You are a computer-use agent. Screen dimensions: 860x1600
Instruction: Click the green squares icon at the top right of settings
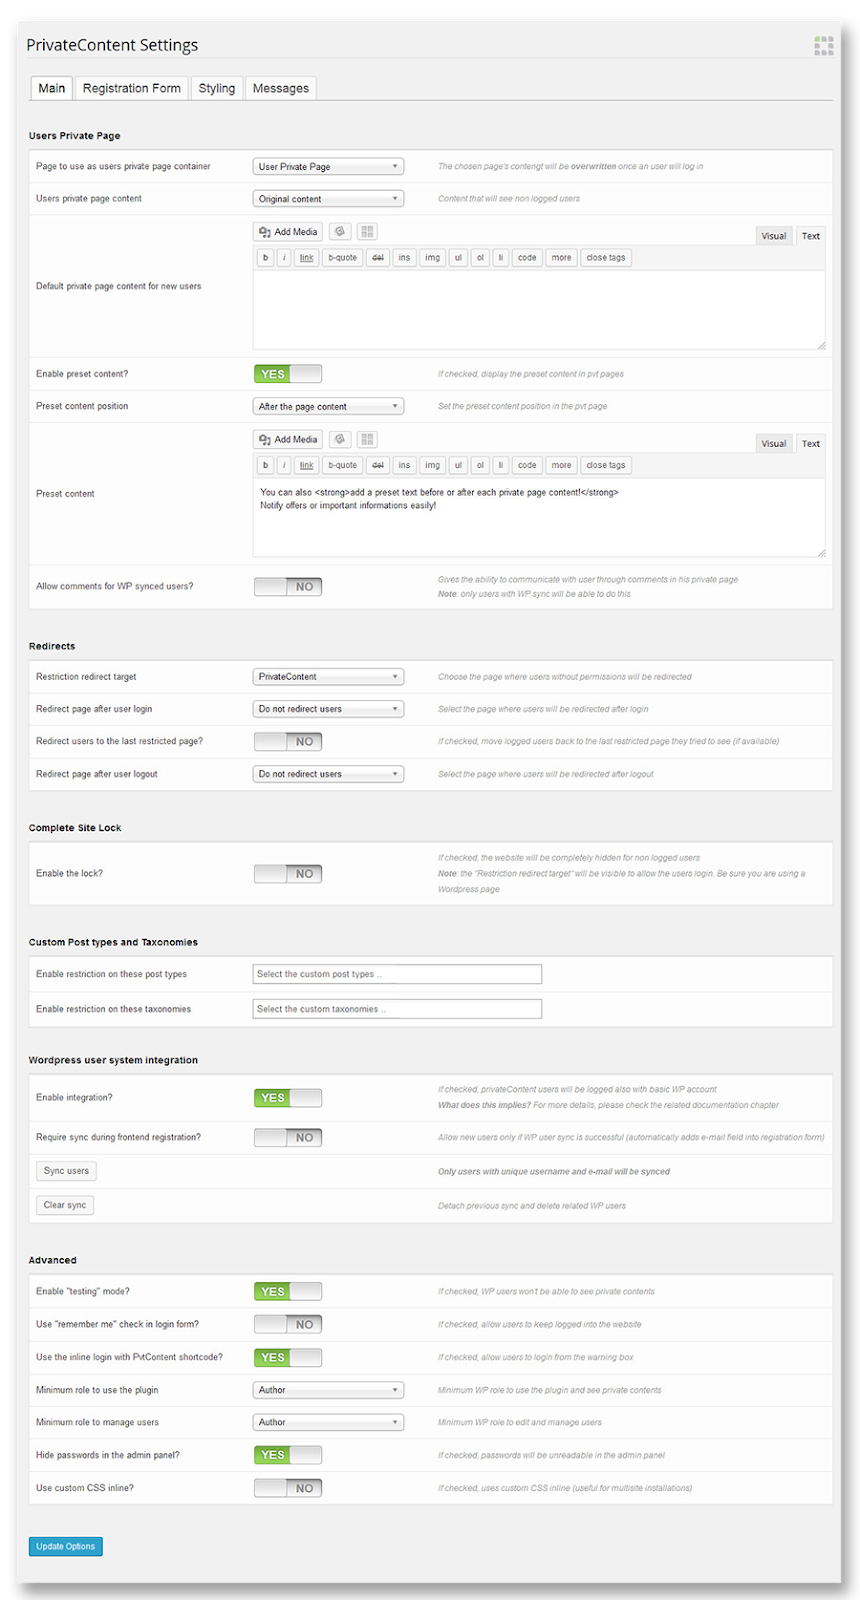click(x=824, y=45)
